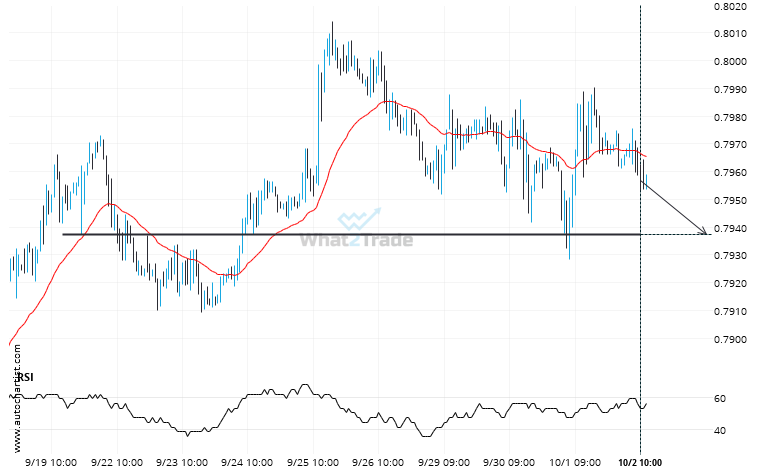The height and width of the screenshot is (475, 760).
Task: Click the forecast arrow head at 0.7940
Action: [706, 232]
